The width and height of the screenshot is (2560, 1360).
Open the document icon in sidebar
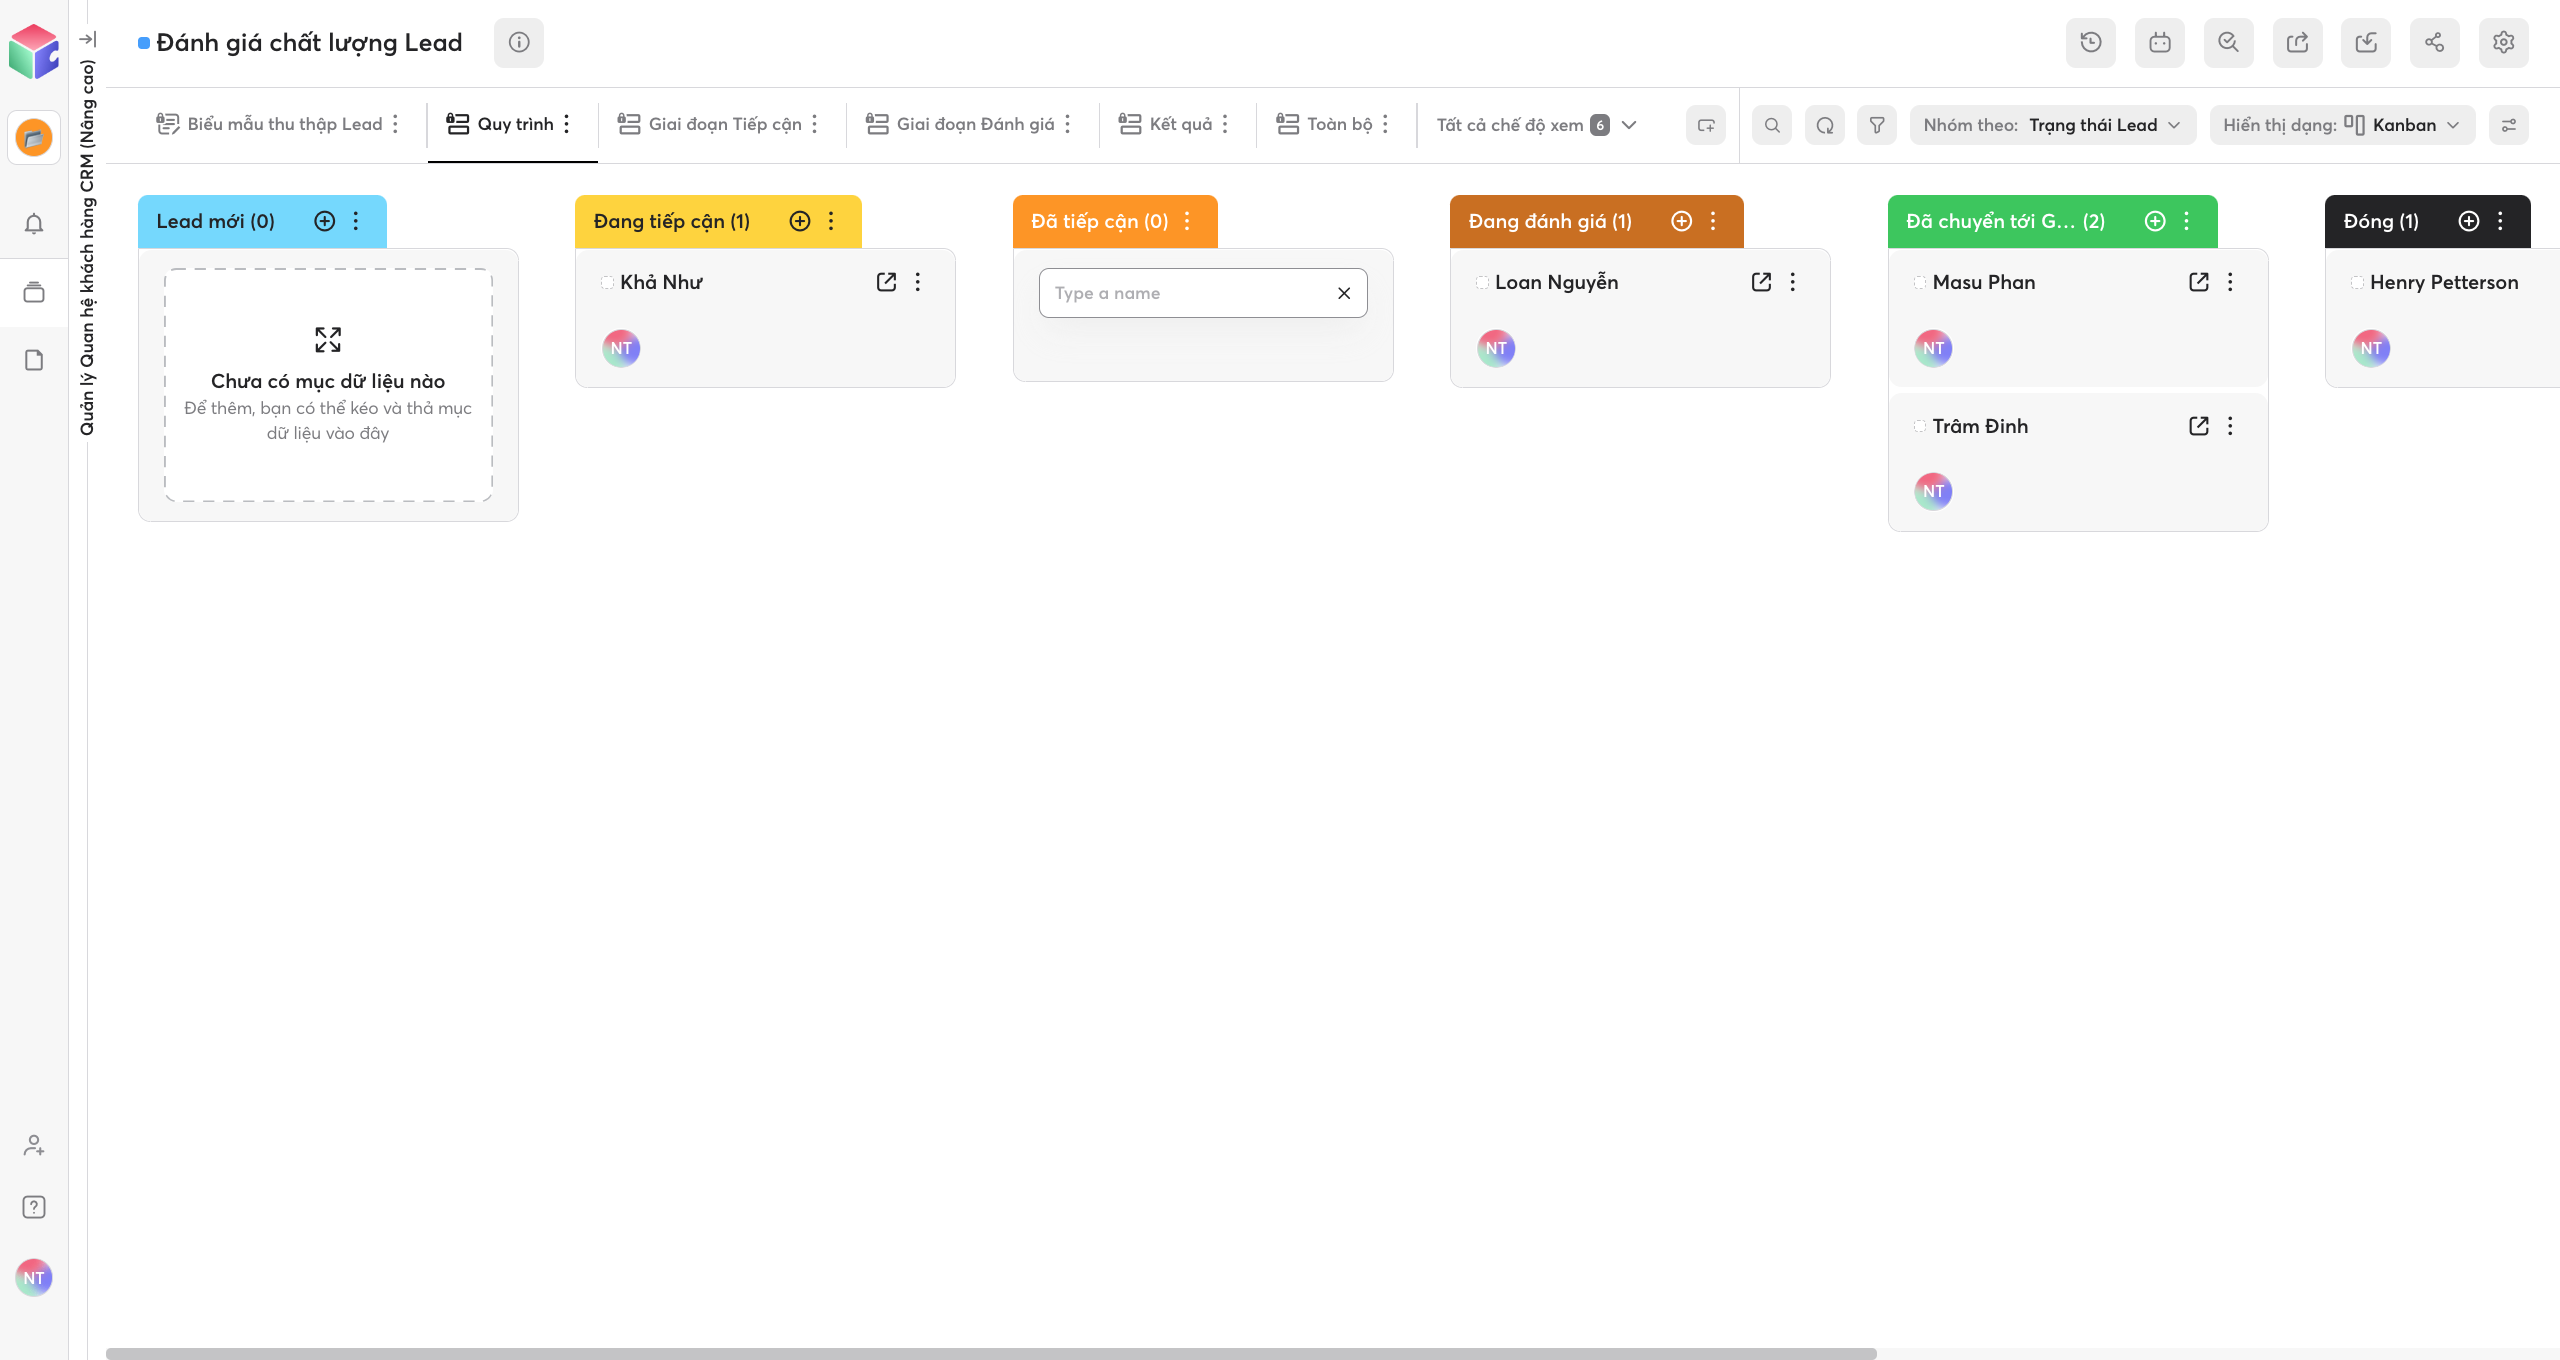pos(34,360)
